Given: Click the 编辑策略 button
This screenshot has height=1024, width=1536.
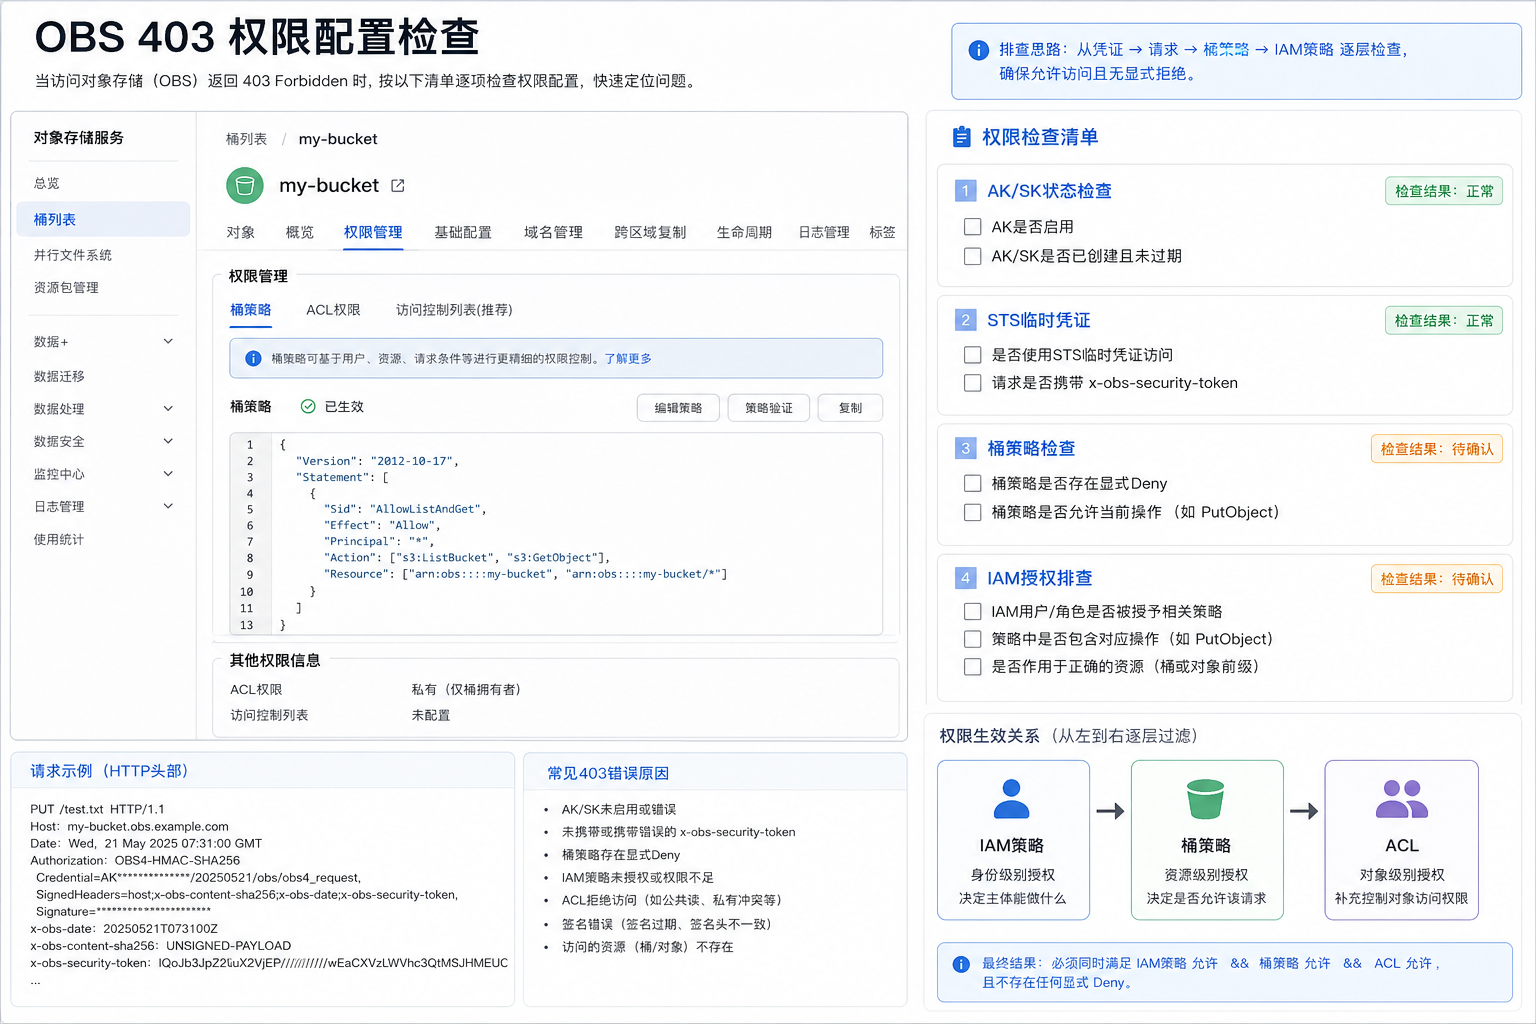Looking at the screenshot, I should click(x=678, y=408).
